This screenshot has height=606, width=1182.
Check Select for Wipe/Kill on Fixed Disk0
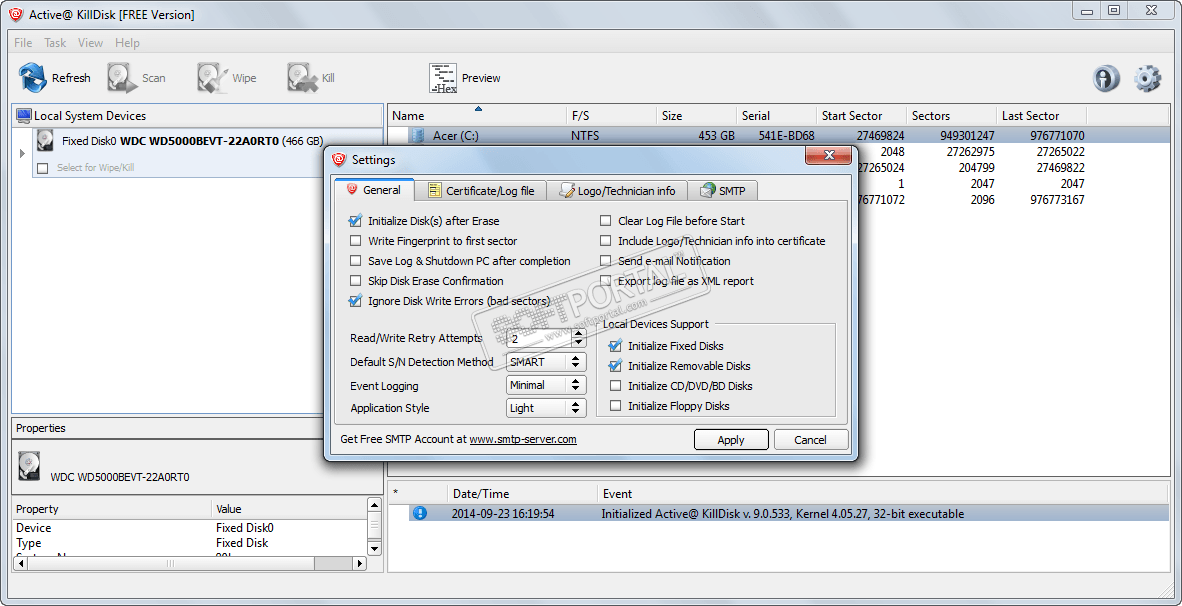tap(42, 168)
